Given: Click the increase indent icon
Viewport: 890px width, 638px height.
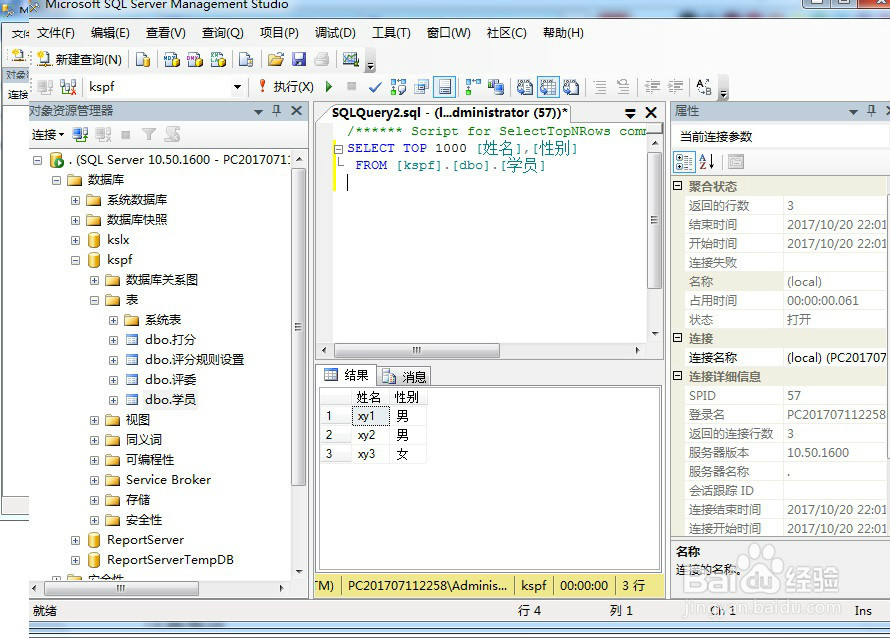Looking at the screenshot, I should 675,87.
